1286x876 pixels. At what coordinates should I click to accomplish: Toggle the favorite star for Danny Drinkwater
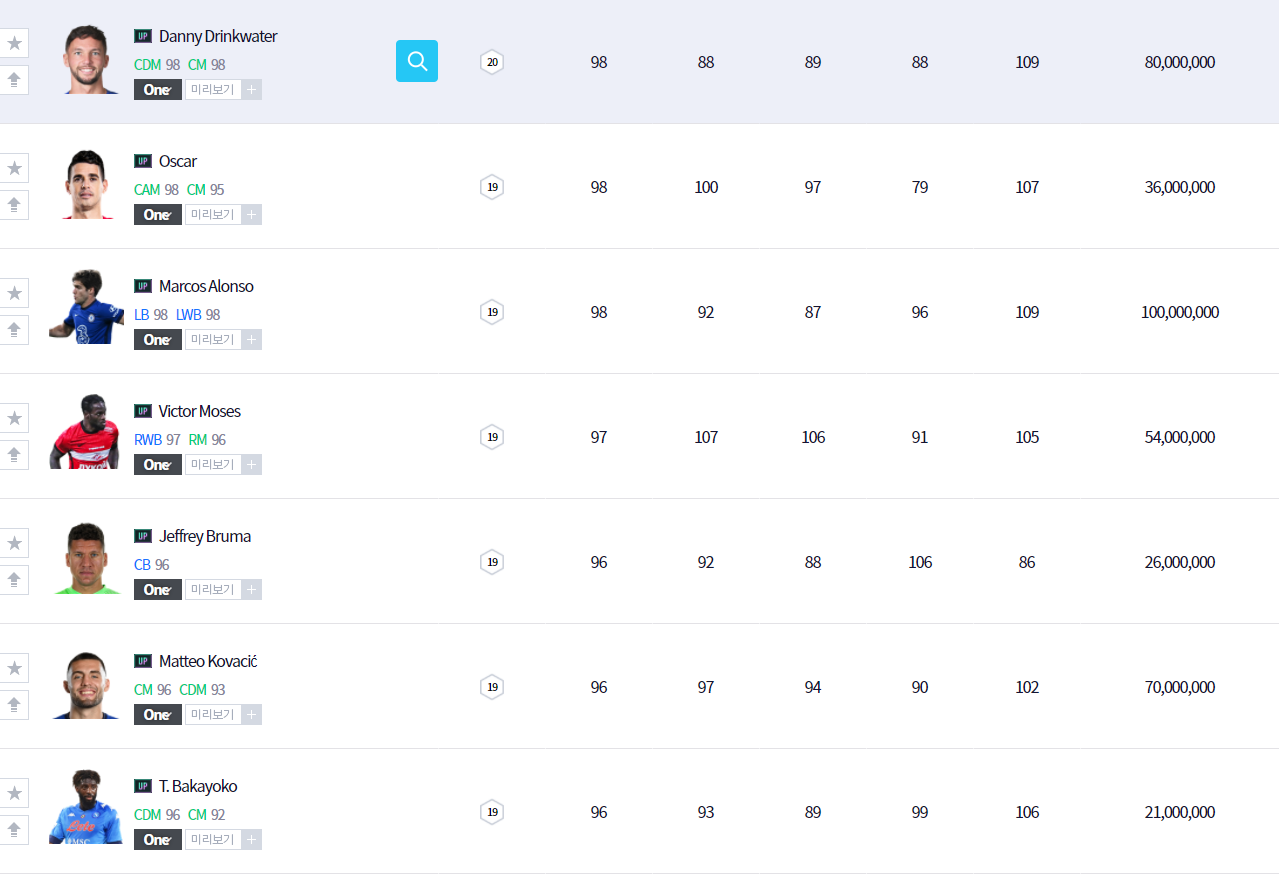pyautogui.click(x=14, y=43)
